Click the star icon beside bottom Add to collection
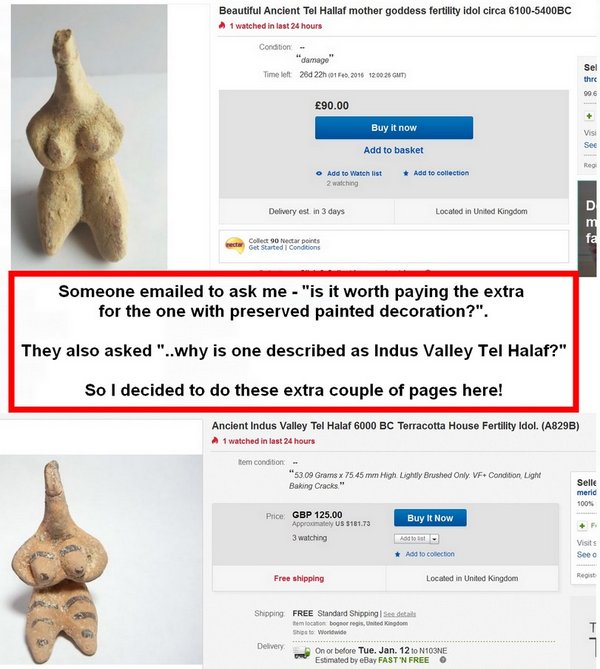Image resolution: width=600 pixels, height=669 pixels. point(398,554)
